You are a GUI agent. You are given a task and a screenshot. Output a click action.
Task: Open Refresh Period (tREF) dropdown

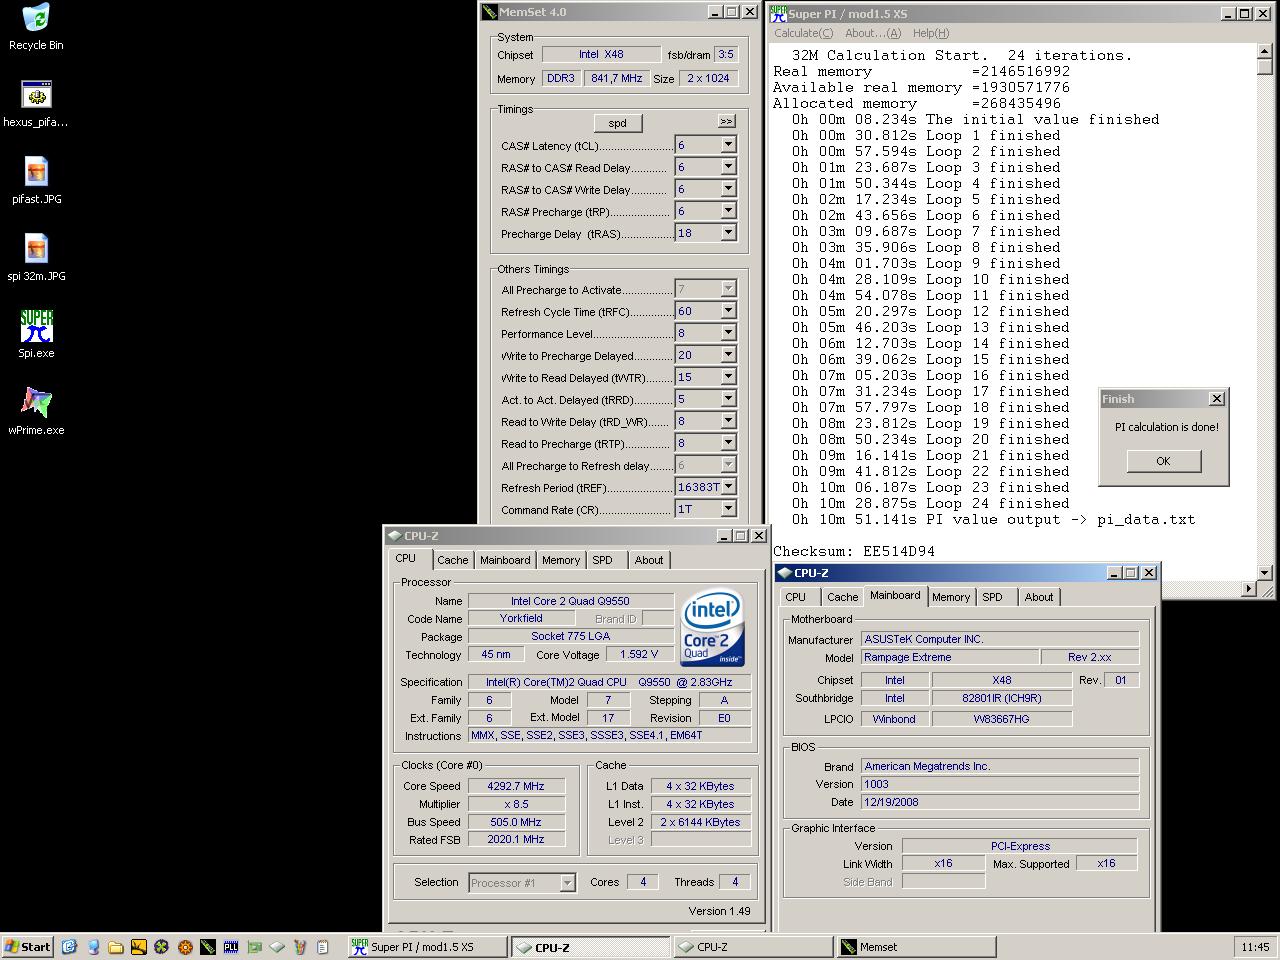[x=728, y=487]
